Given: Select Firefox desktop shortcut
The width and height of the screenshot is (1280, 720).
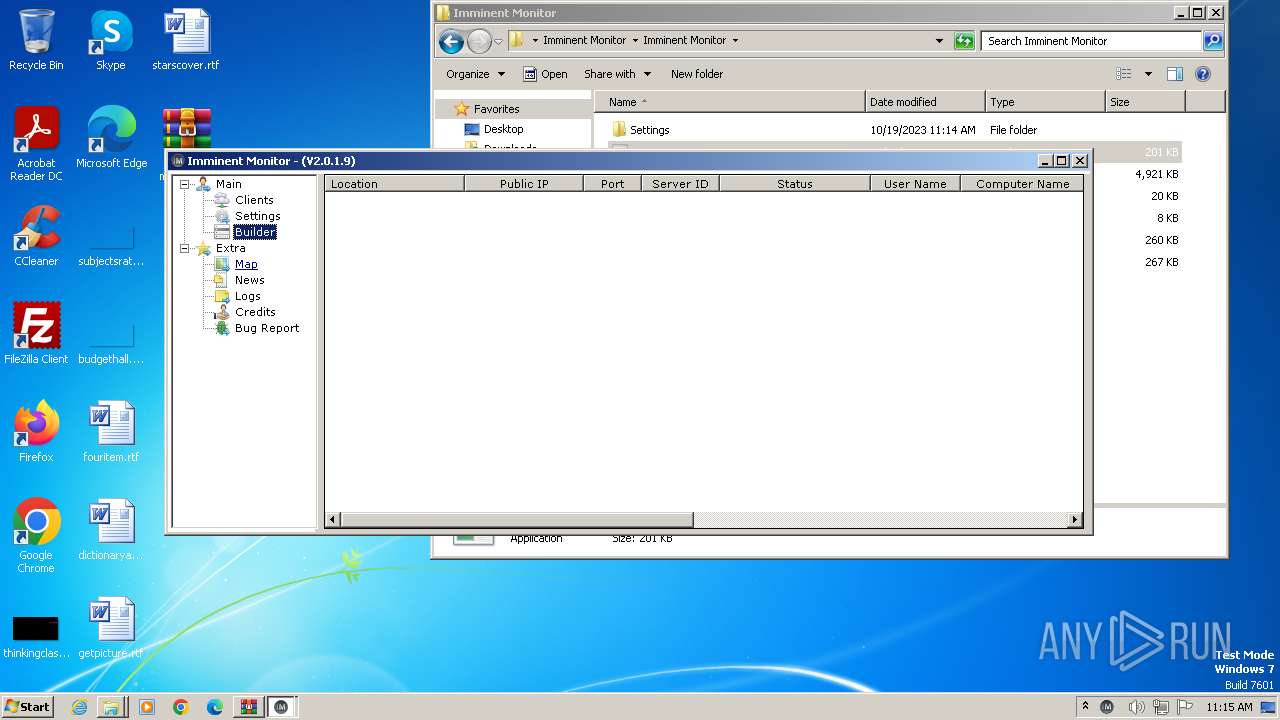Looking at the screenshot, I should (36, 431).
